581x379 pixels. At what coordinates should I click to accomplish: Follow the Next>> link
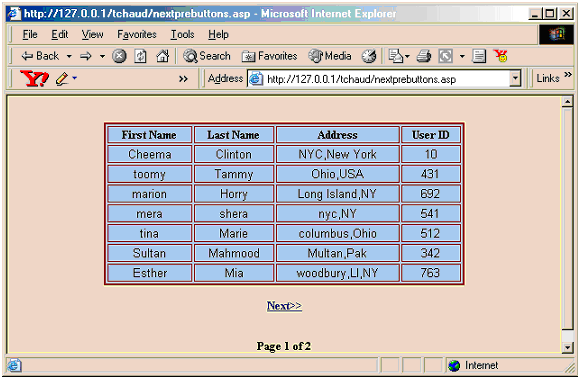pos(284,306)
